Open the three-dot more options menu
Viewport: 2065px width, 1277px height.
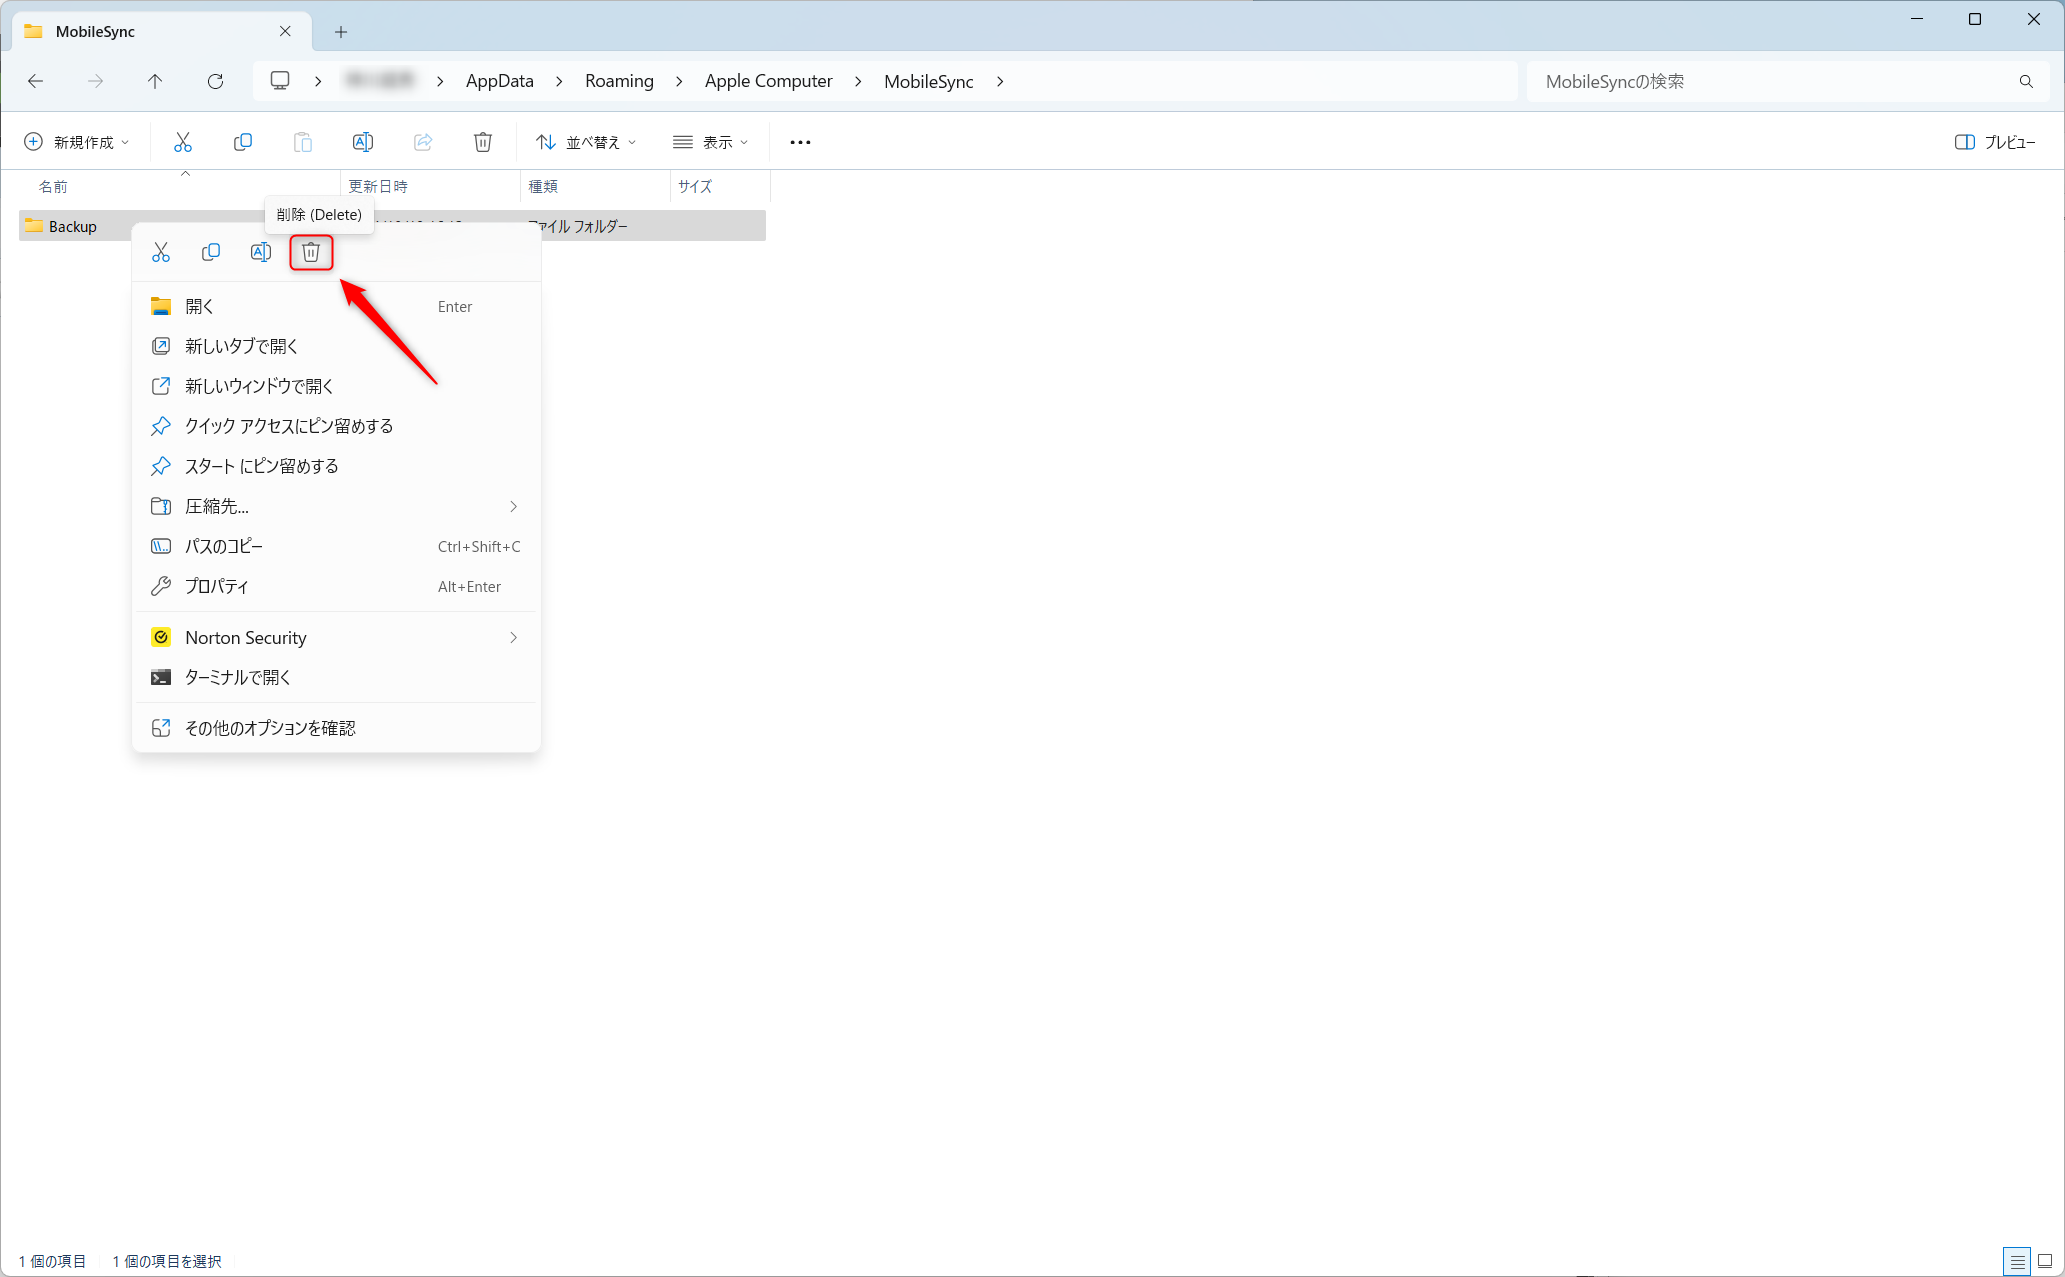tap(800, 142)
